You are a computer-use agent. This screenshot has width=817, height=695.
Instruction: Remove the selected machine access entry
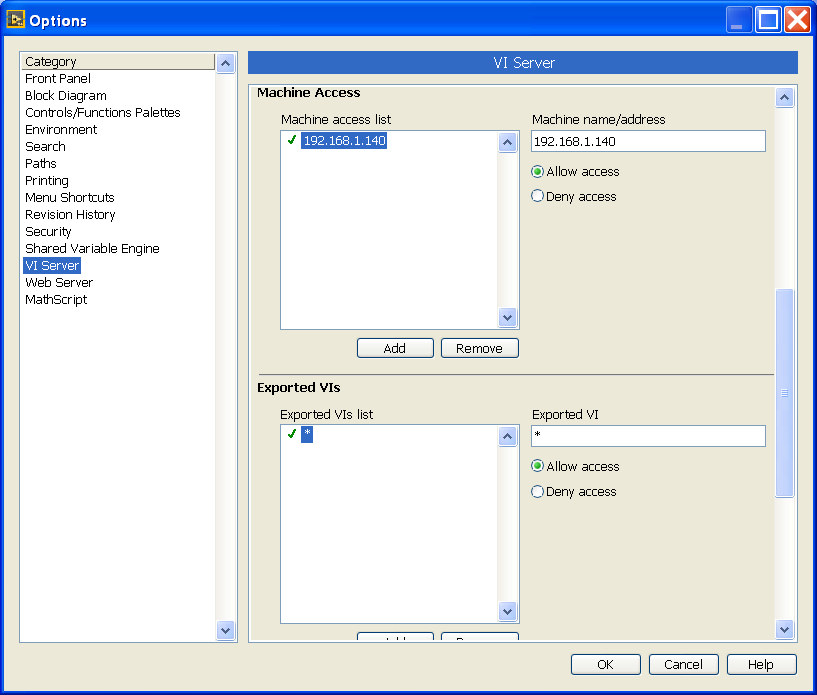[479, 348]
